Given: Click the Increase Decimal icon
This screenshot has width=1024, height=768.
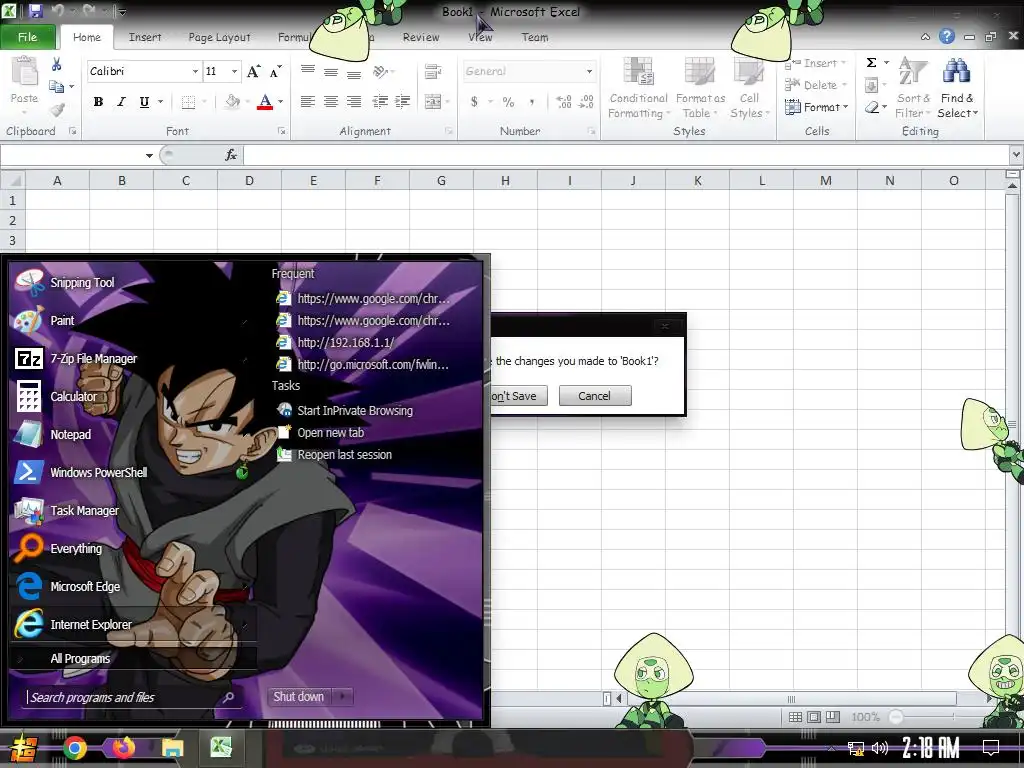Looking at the screenshot, I should tap(564, 101).
